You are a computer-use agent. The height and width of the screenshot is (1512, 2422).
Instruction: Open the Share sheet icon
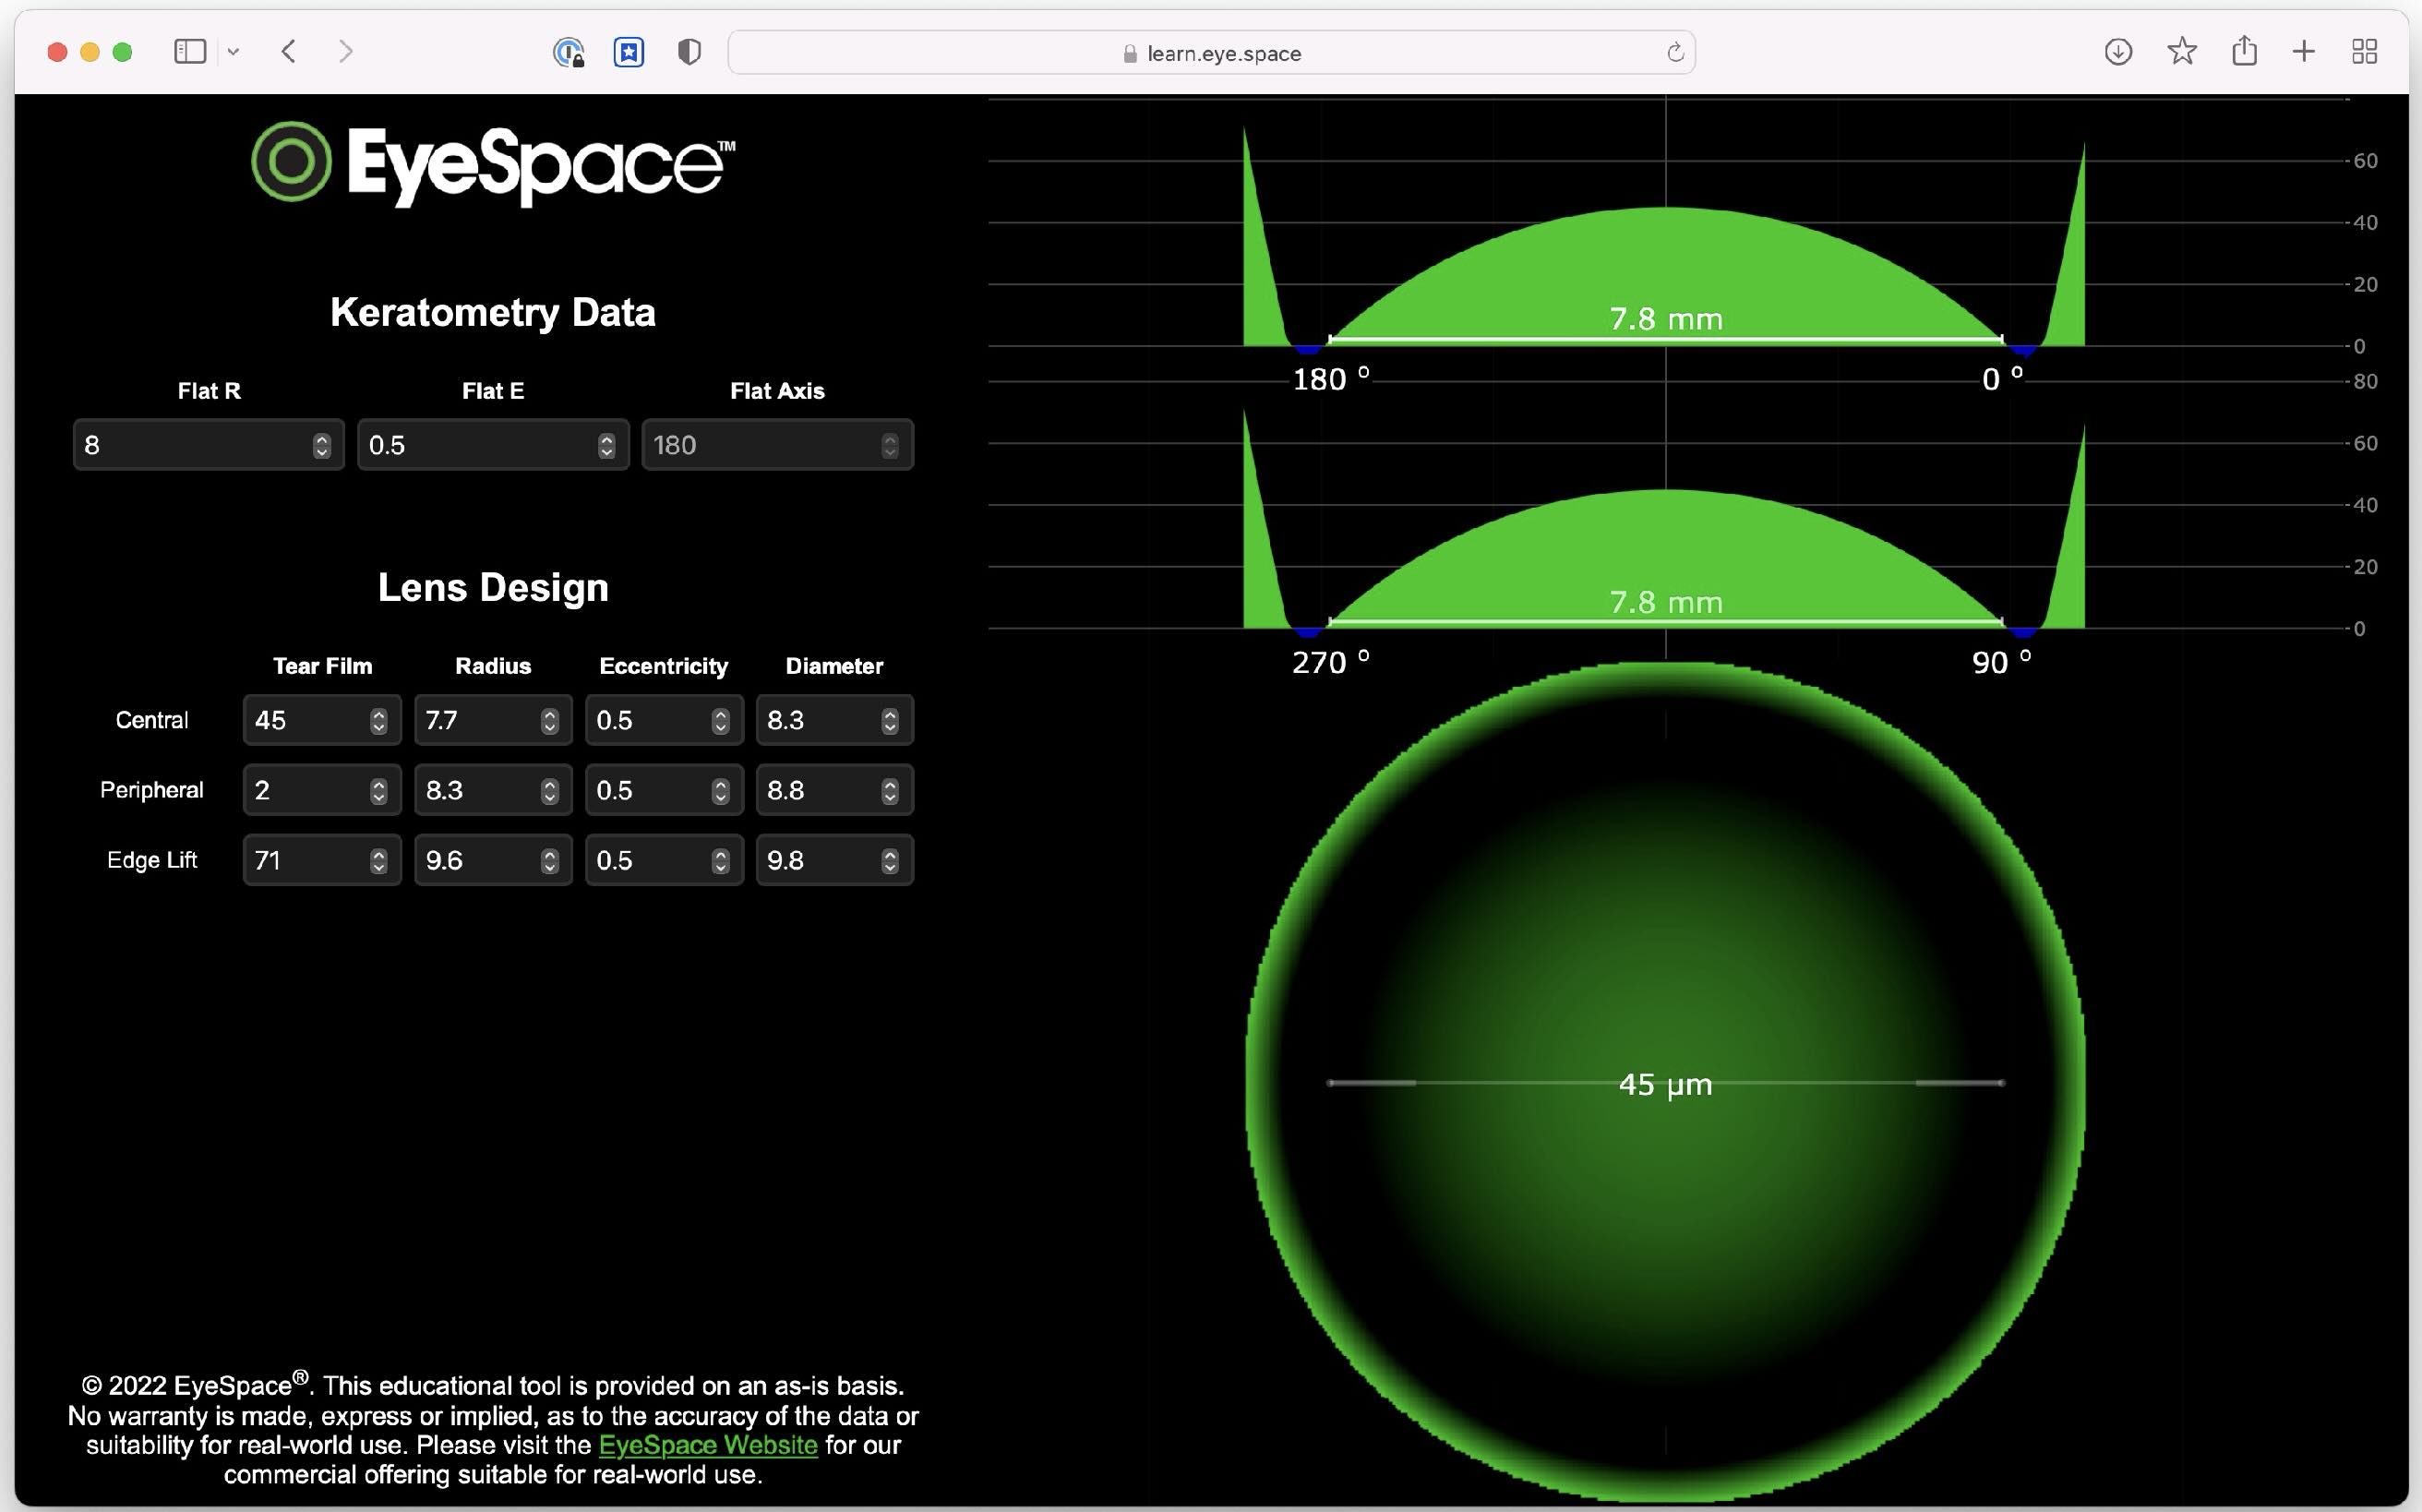(2244, 50)
